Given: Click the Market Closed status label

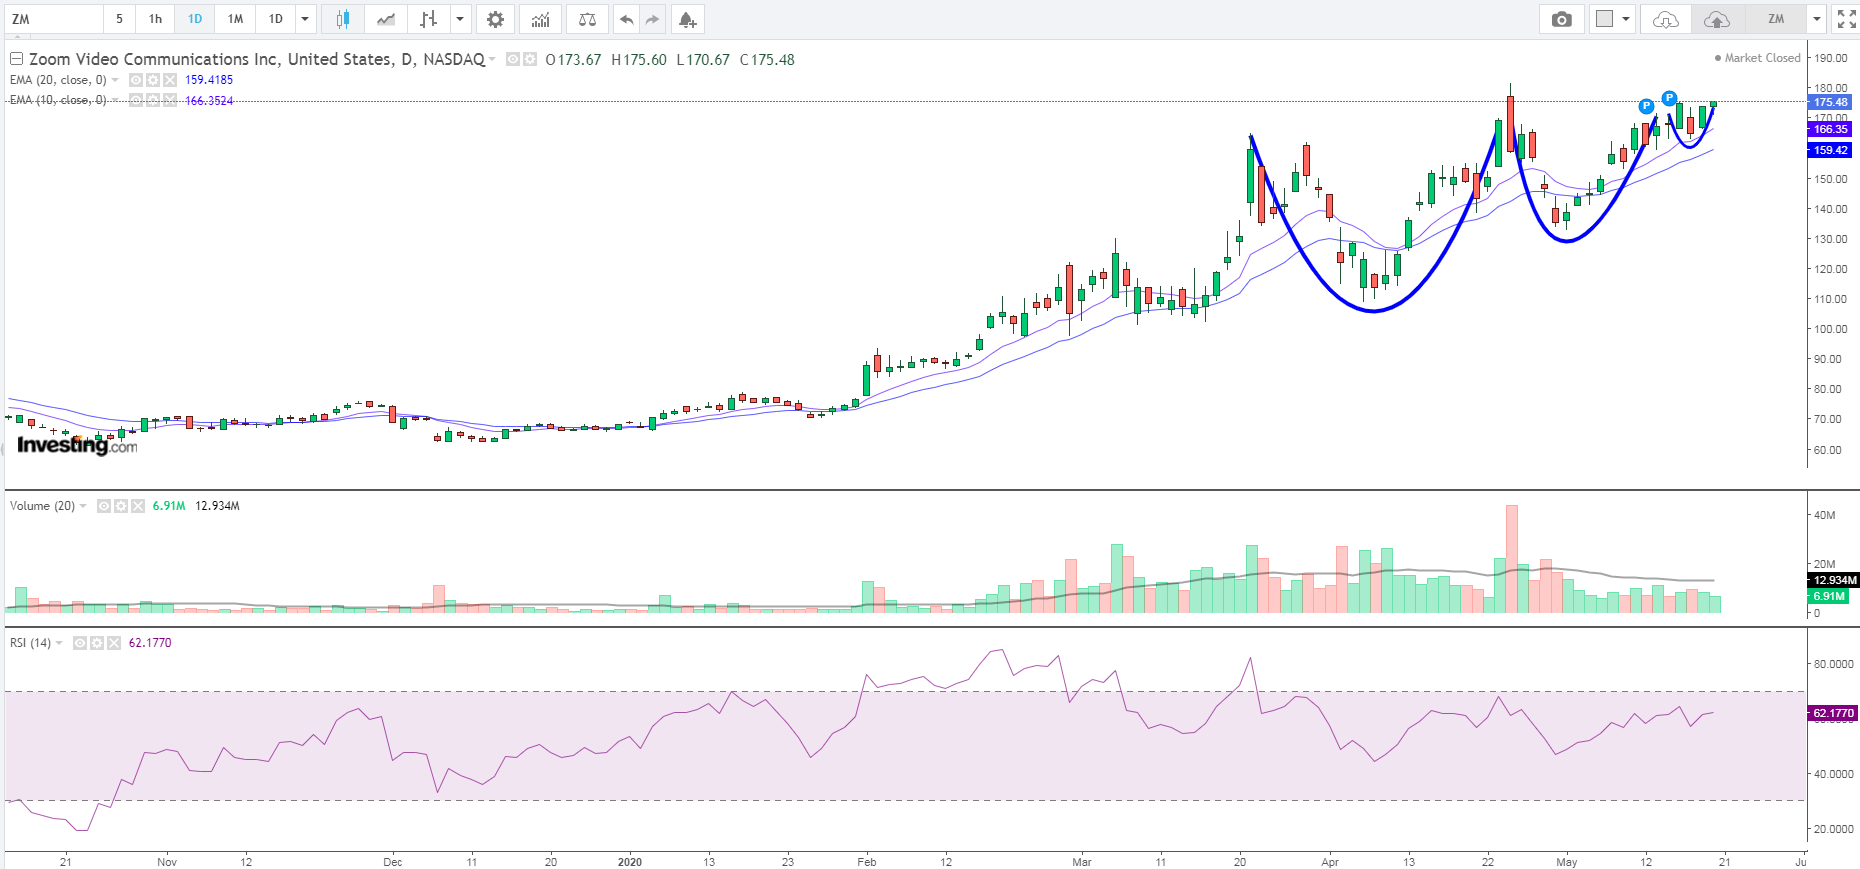Looking at the screenshot, I should (1757, 58).
